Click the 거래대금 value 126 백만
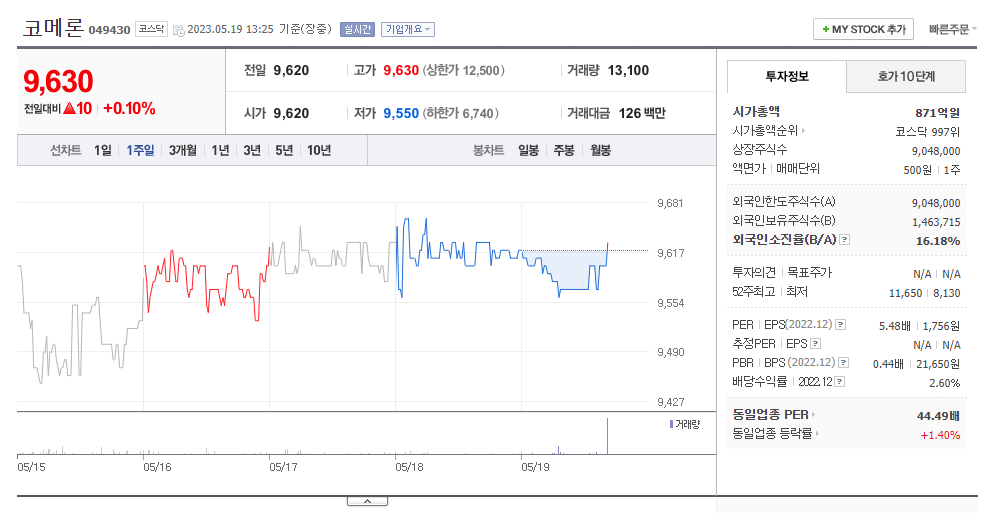This screenshot has height=513, width=992. pyautogui.click(x=642, y=113)
